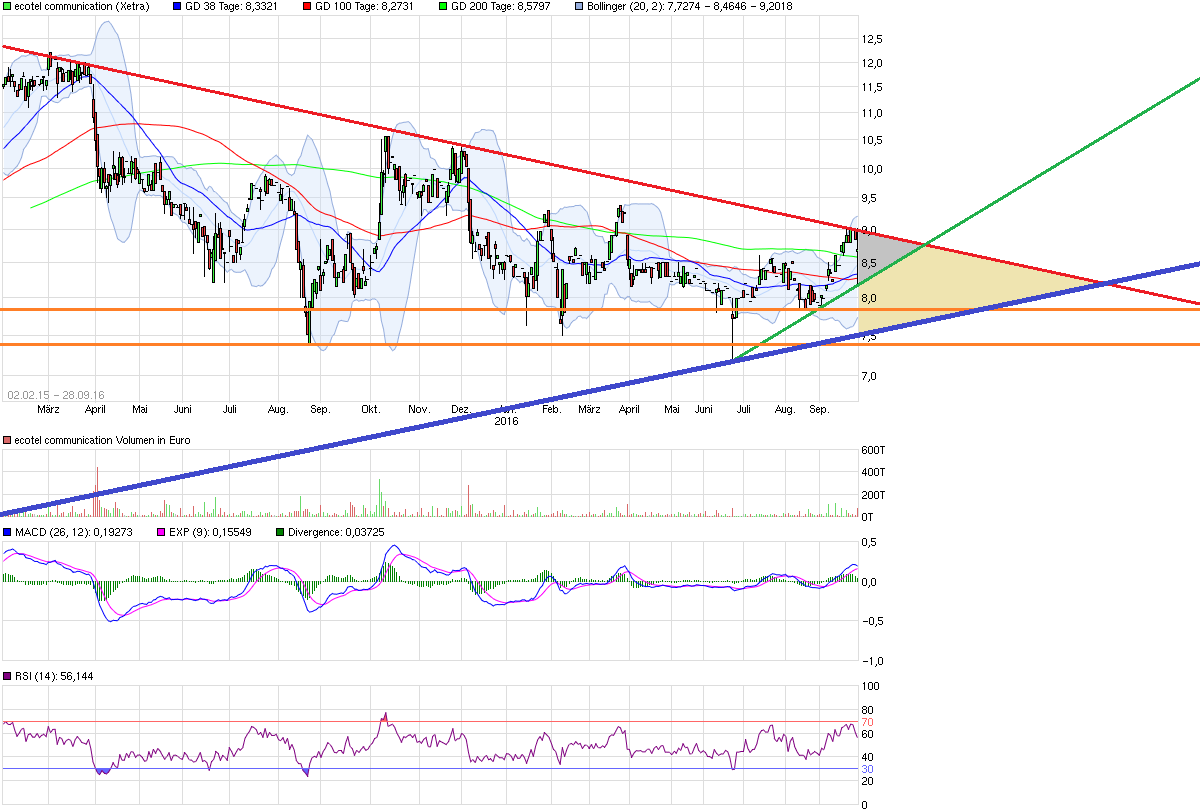Click the 7,0 price axis value
The width and height of the screenshot is (1200, 812).
click(869, 377)
